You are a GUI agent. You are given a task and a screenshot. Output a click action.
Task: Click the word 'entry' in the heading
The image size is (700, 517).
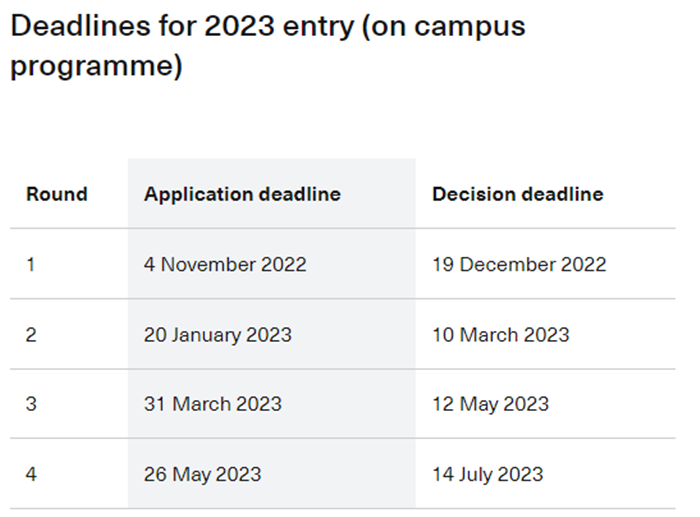(318, 27)
